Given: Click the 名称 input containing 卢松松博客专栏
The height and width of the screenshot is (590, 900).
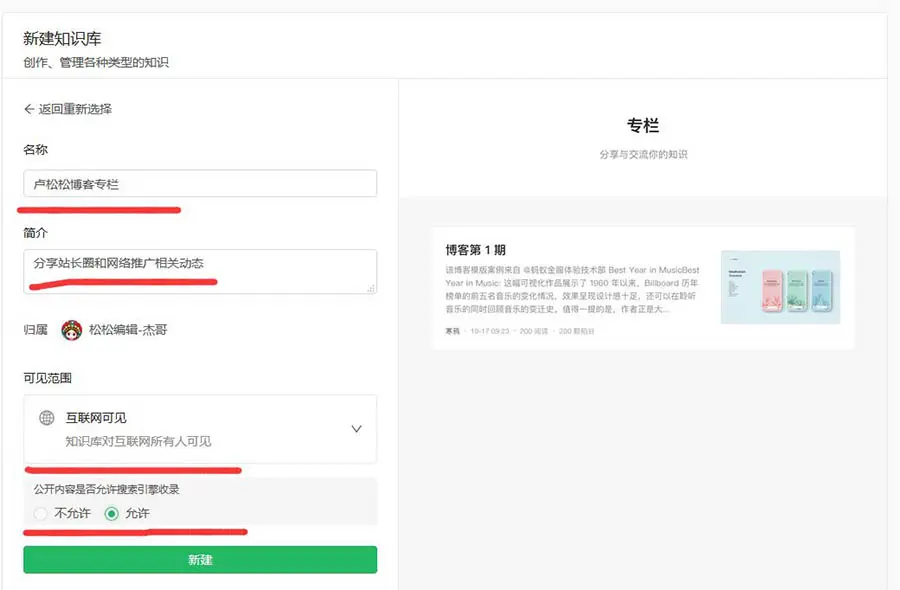Looking at the screenshot, I should [199, 183].
